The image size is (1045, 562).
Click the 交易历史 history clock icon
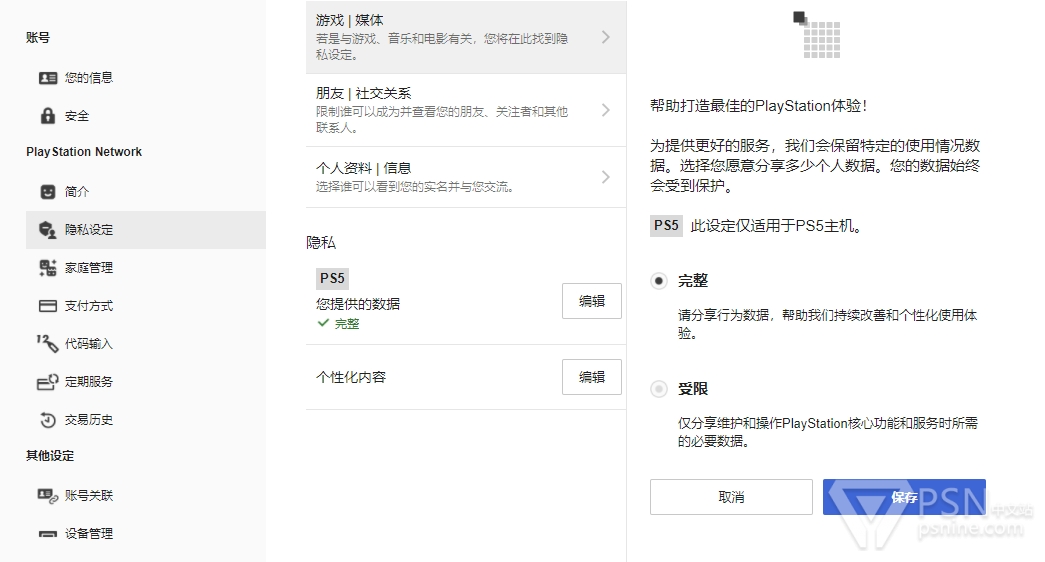(48, 420)
